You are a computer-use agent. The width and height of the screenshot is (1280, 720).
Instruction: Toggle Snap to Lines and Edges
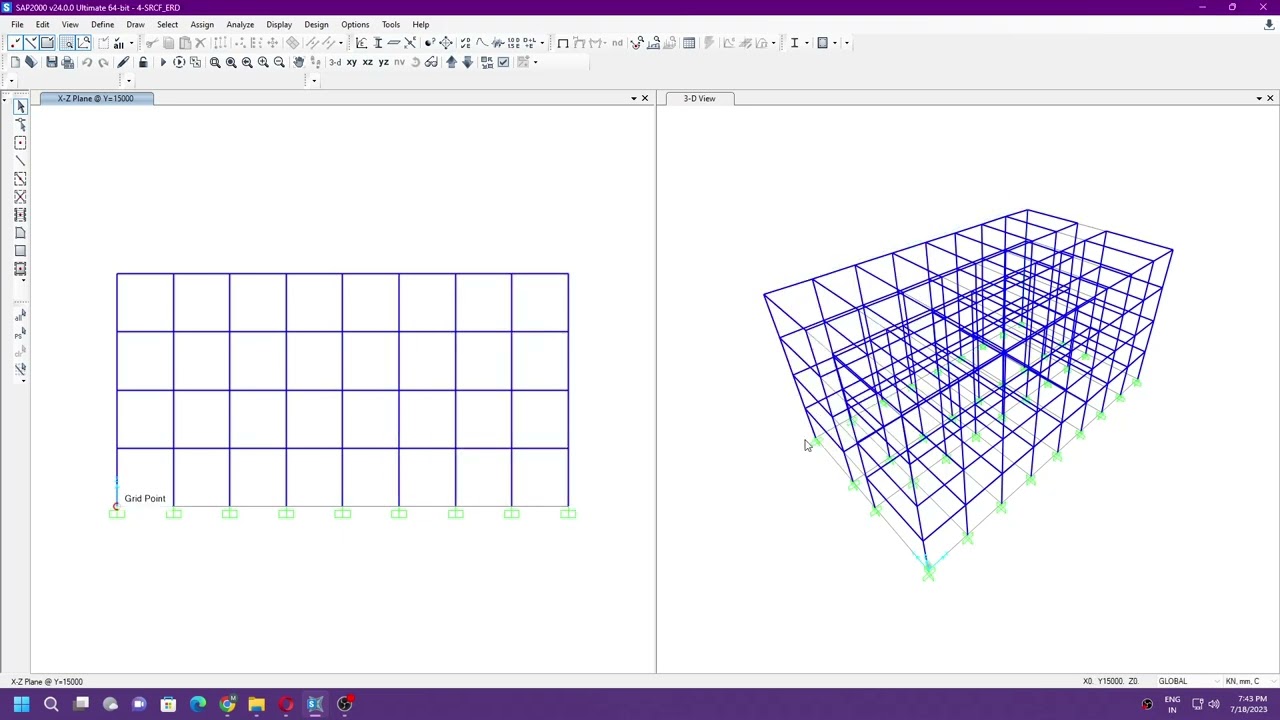pyautogui.click(x=31, y=43)
